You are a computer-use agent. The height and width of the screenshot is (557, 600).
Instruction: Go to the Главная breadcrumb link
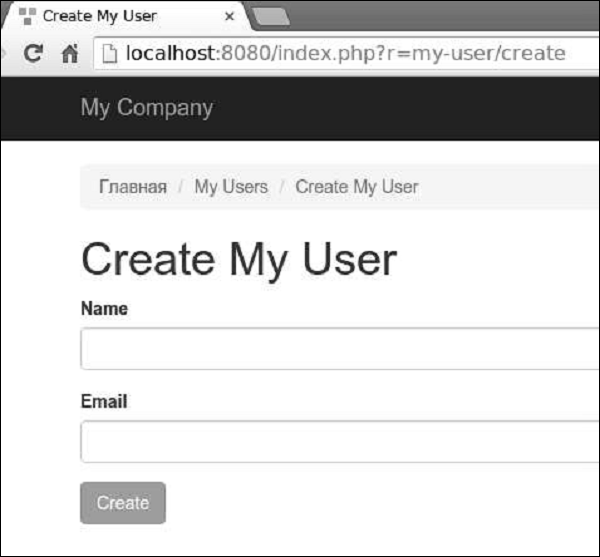pyautogui.click(x=133, y=187)
